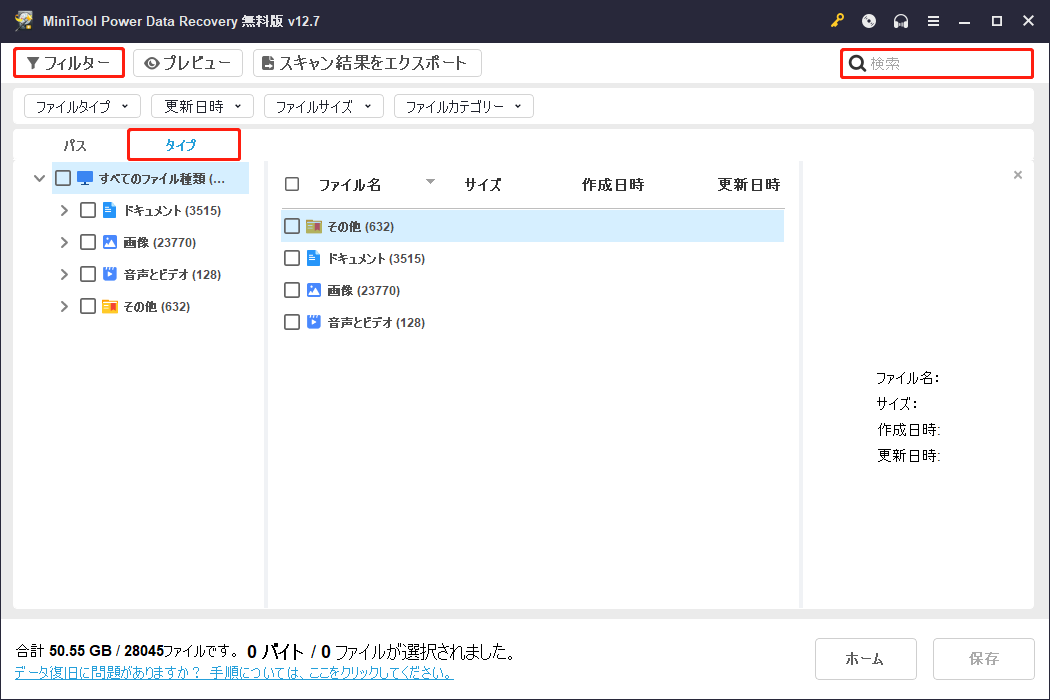Open the ファイルタイプ dropdown
1050x700 pixels.
pyautogui.click(x=82, y=105)
